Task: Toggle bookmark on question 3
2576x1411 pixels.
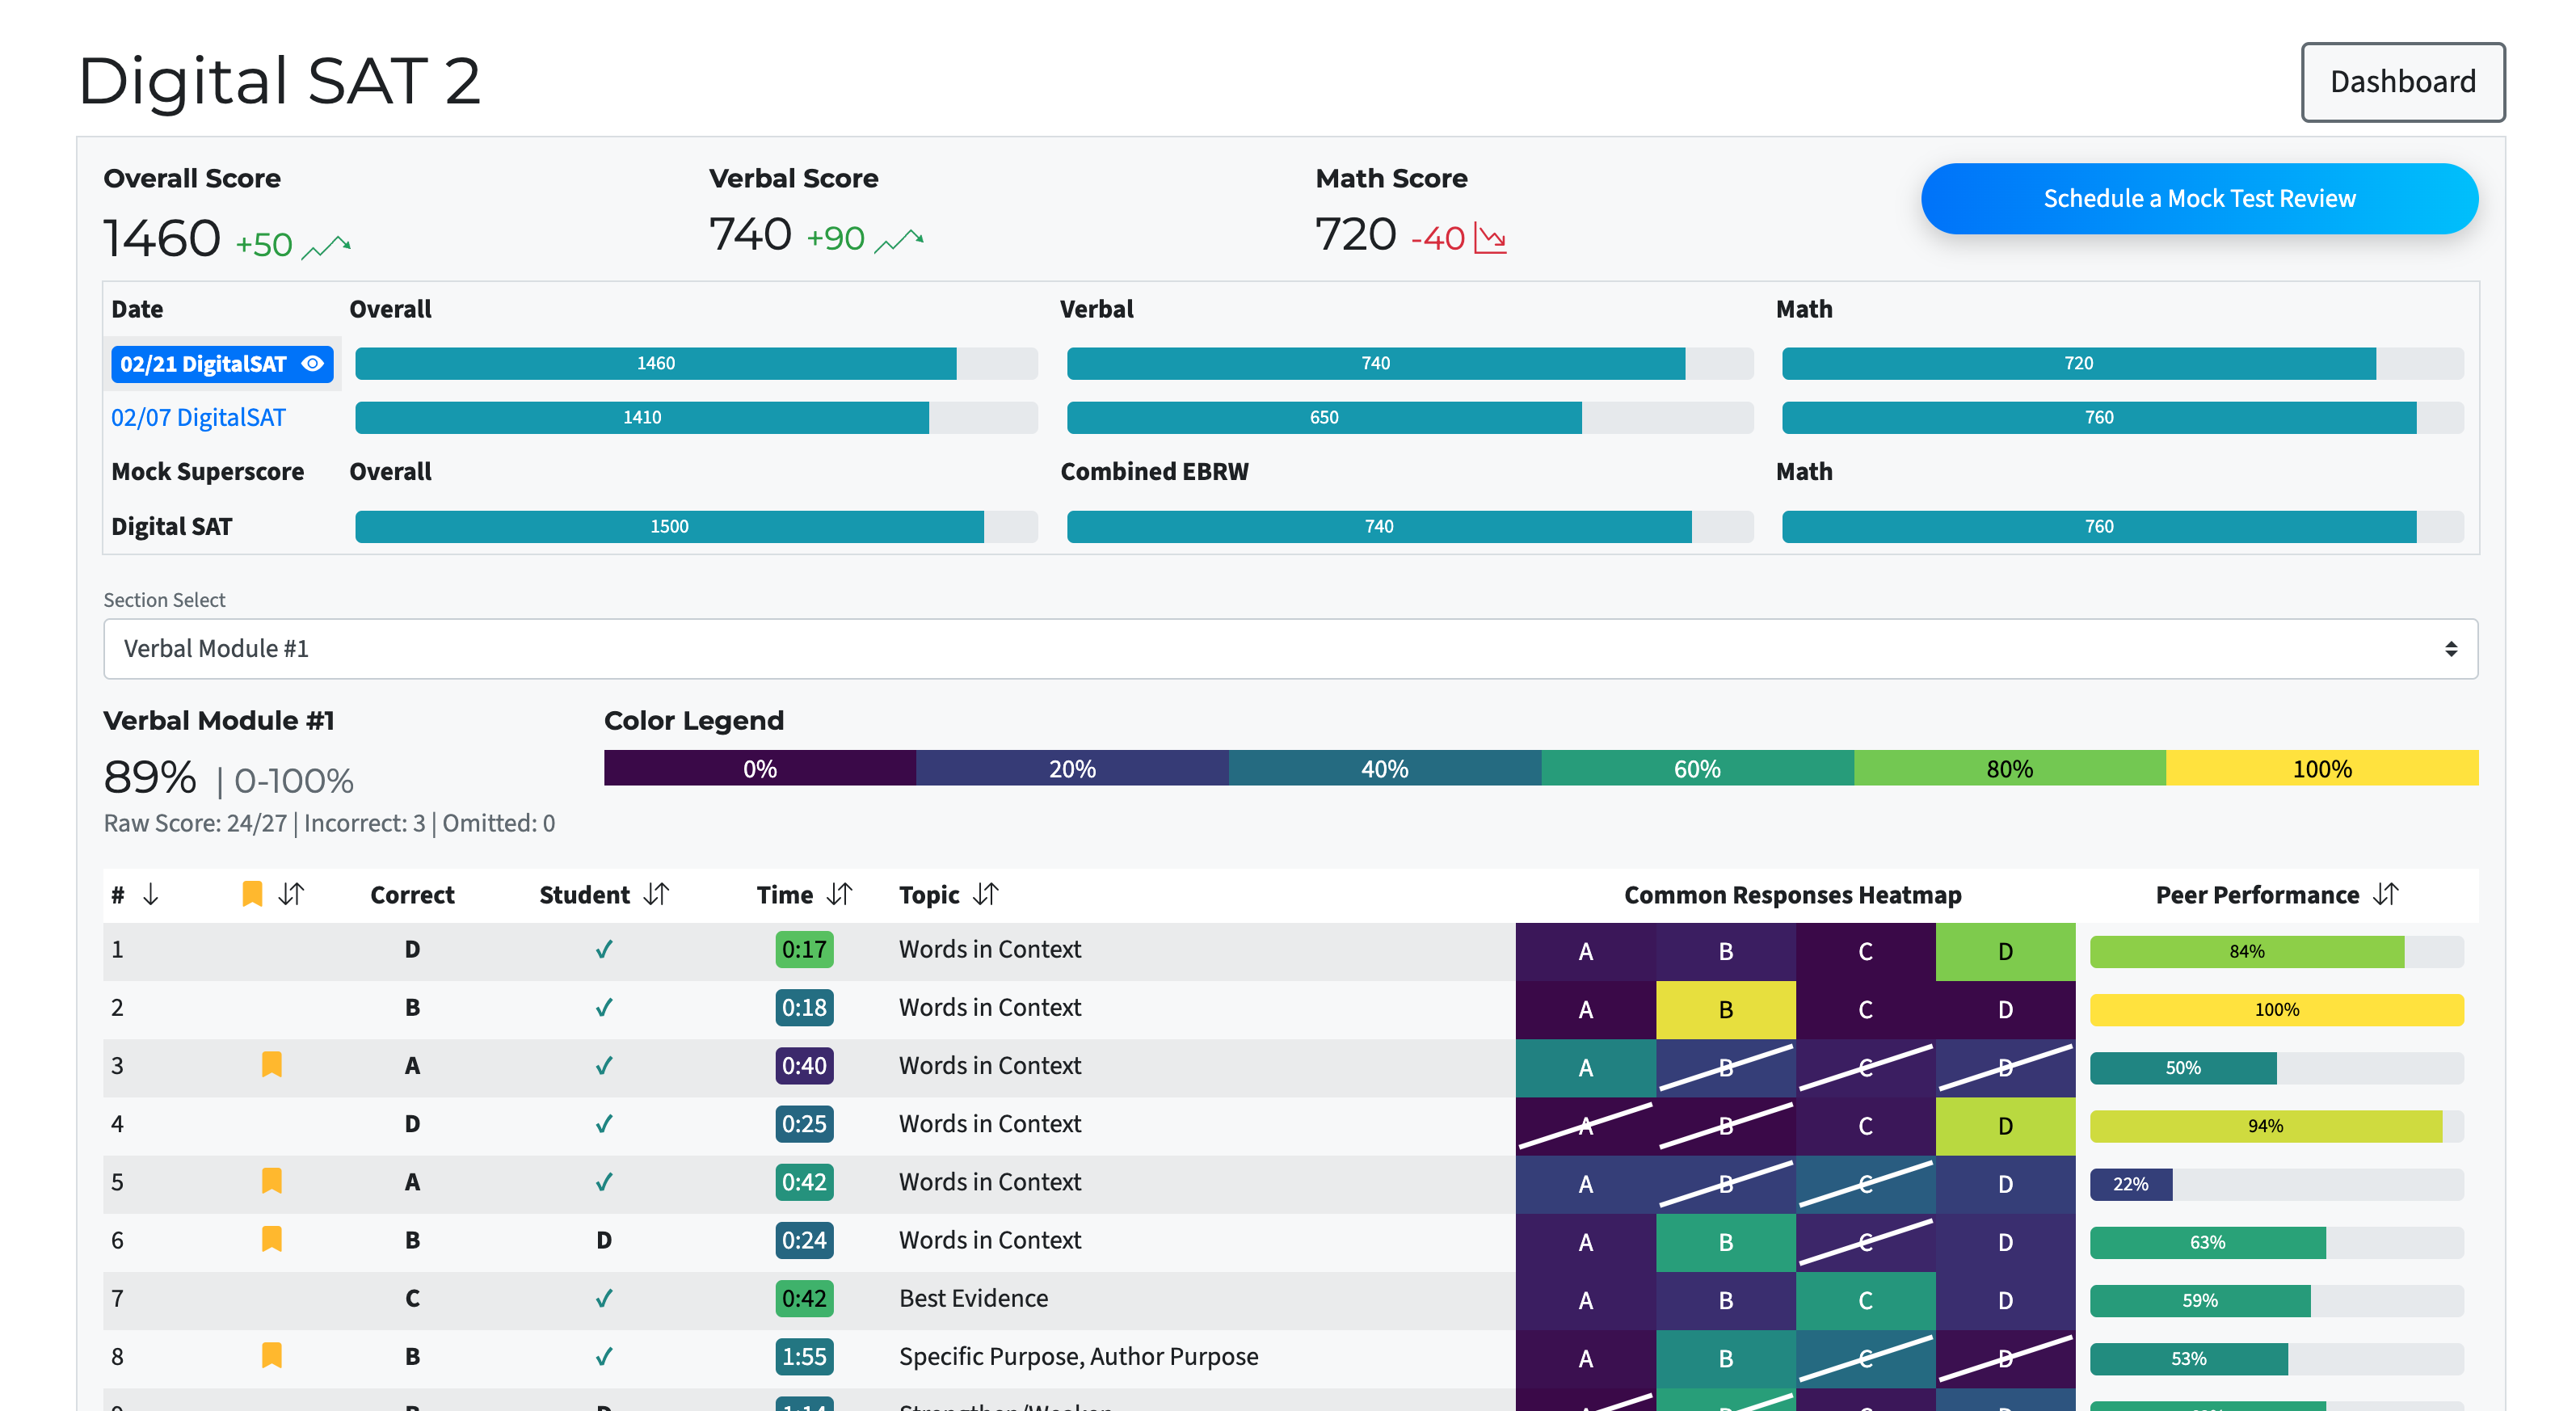Action: [x=271, y=1065]
